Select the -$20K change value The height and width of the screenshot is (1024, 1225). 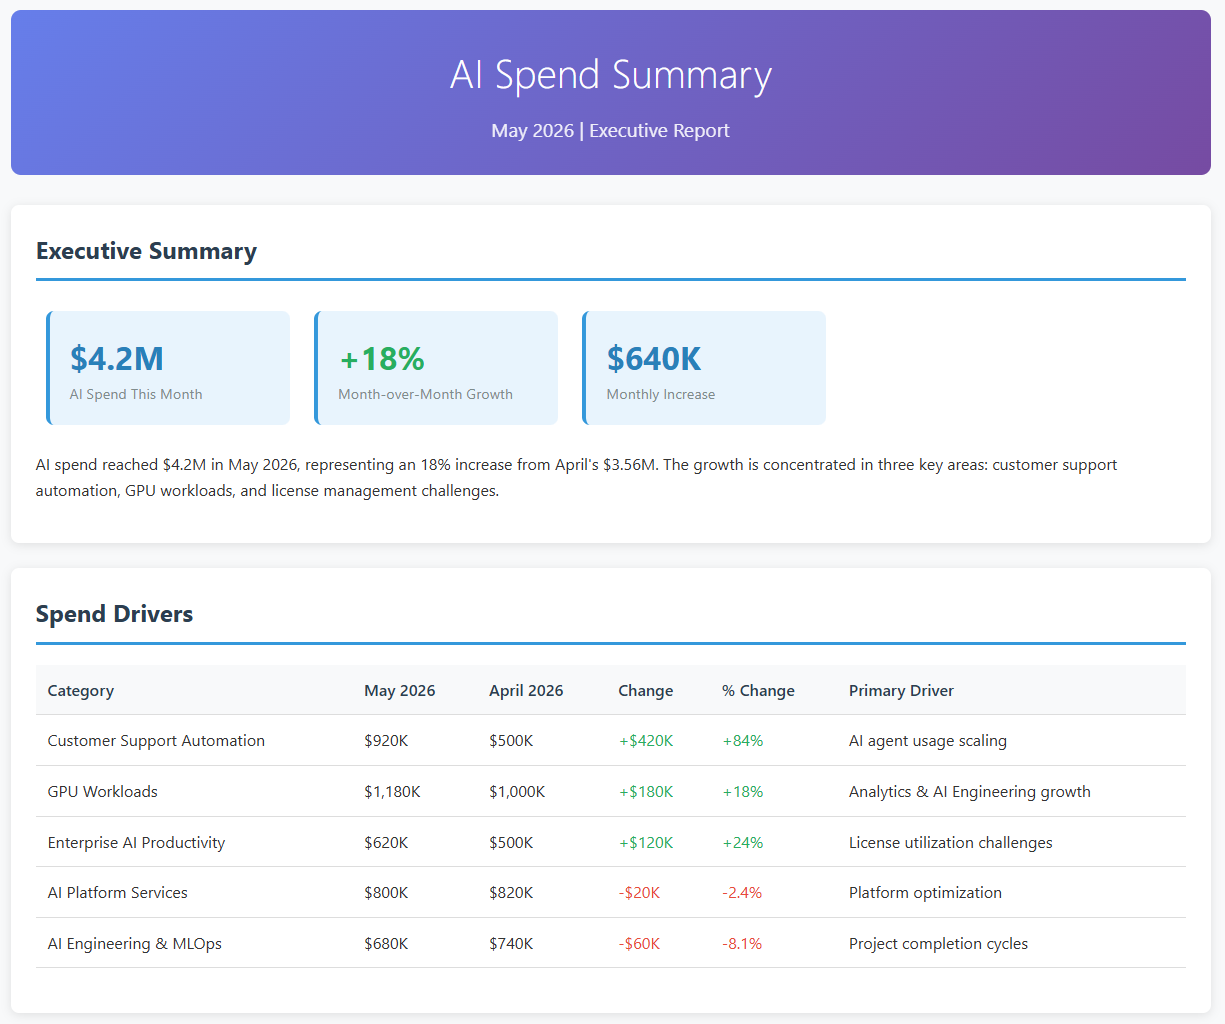click(x=639, y=893)
